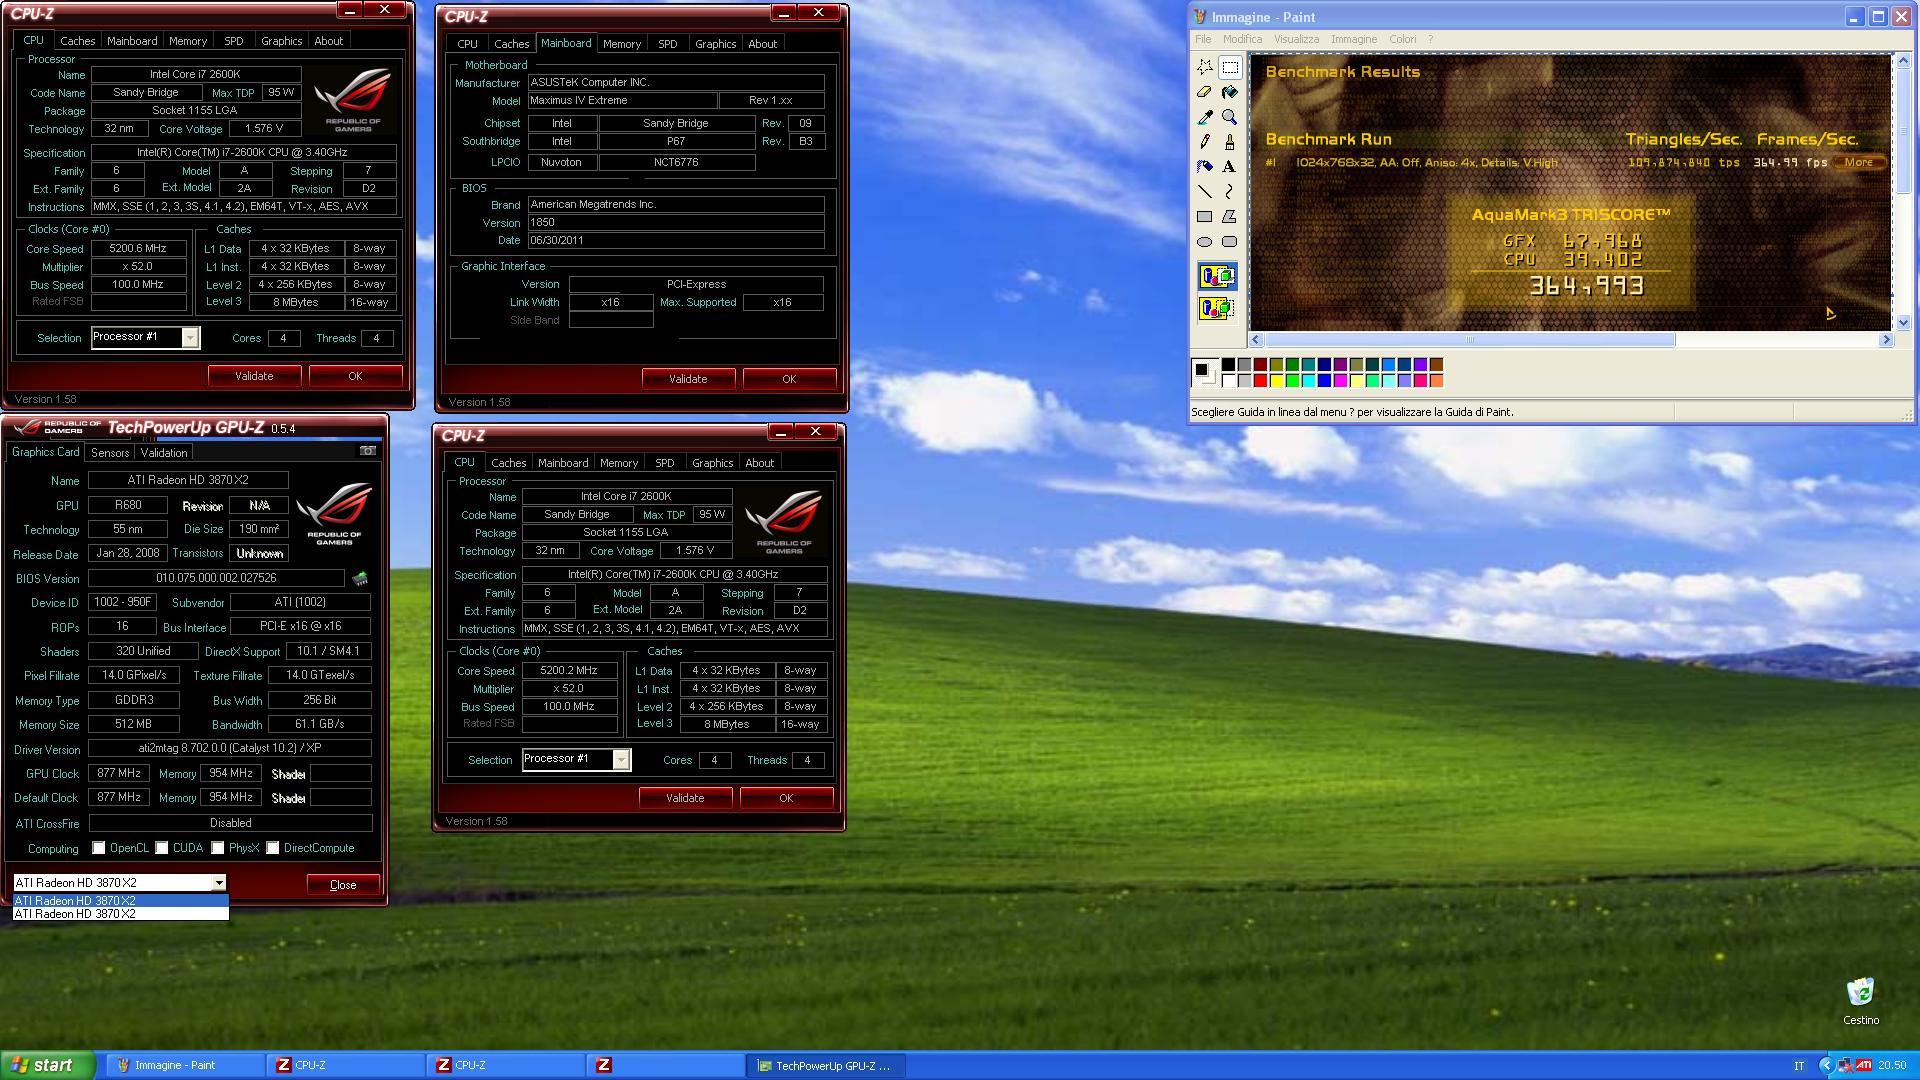The image size is (1920, 1080).
Task: Select the rectangular selection tool in Paint
Action: point(1230,67)
